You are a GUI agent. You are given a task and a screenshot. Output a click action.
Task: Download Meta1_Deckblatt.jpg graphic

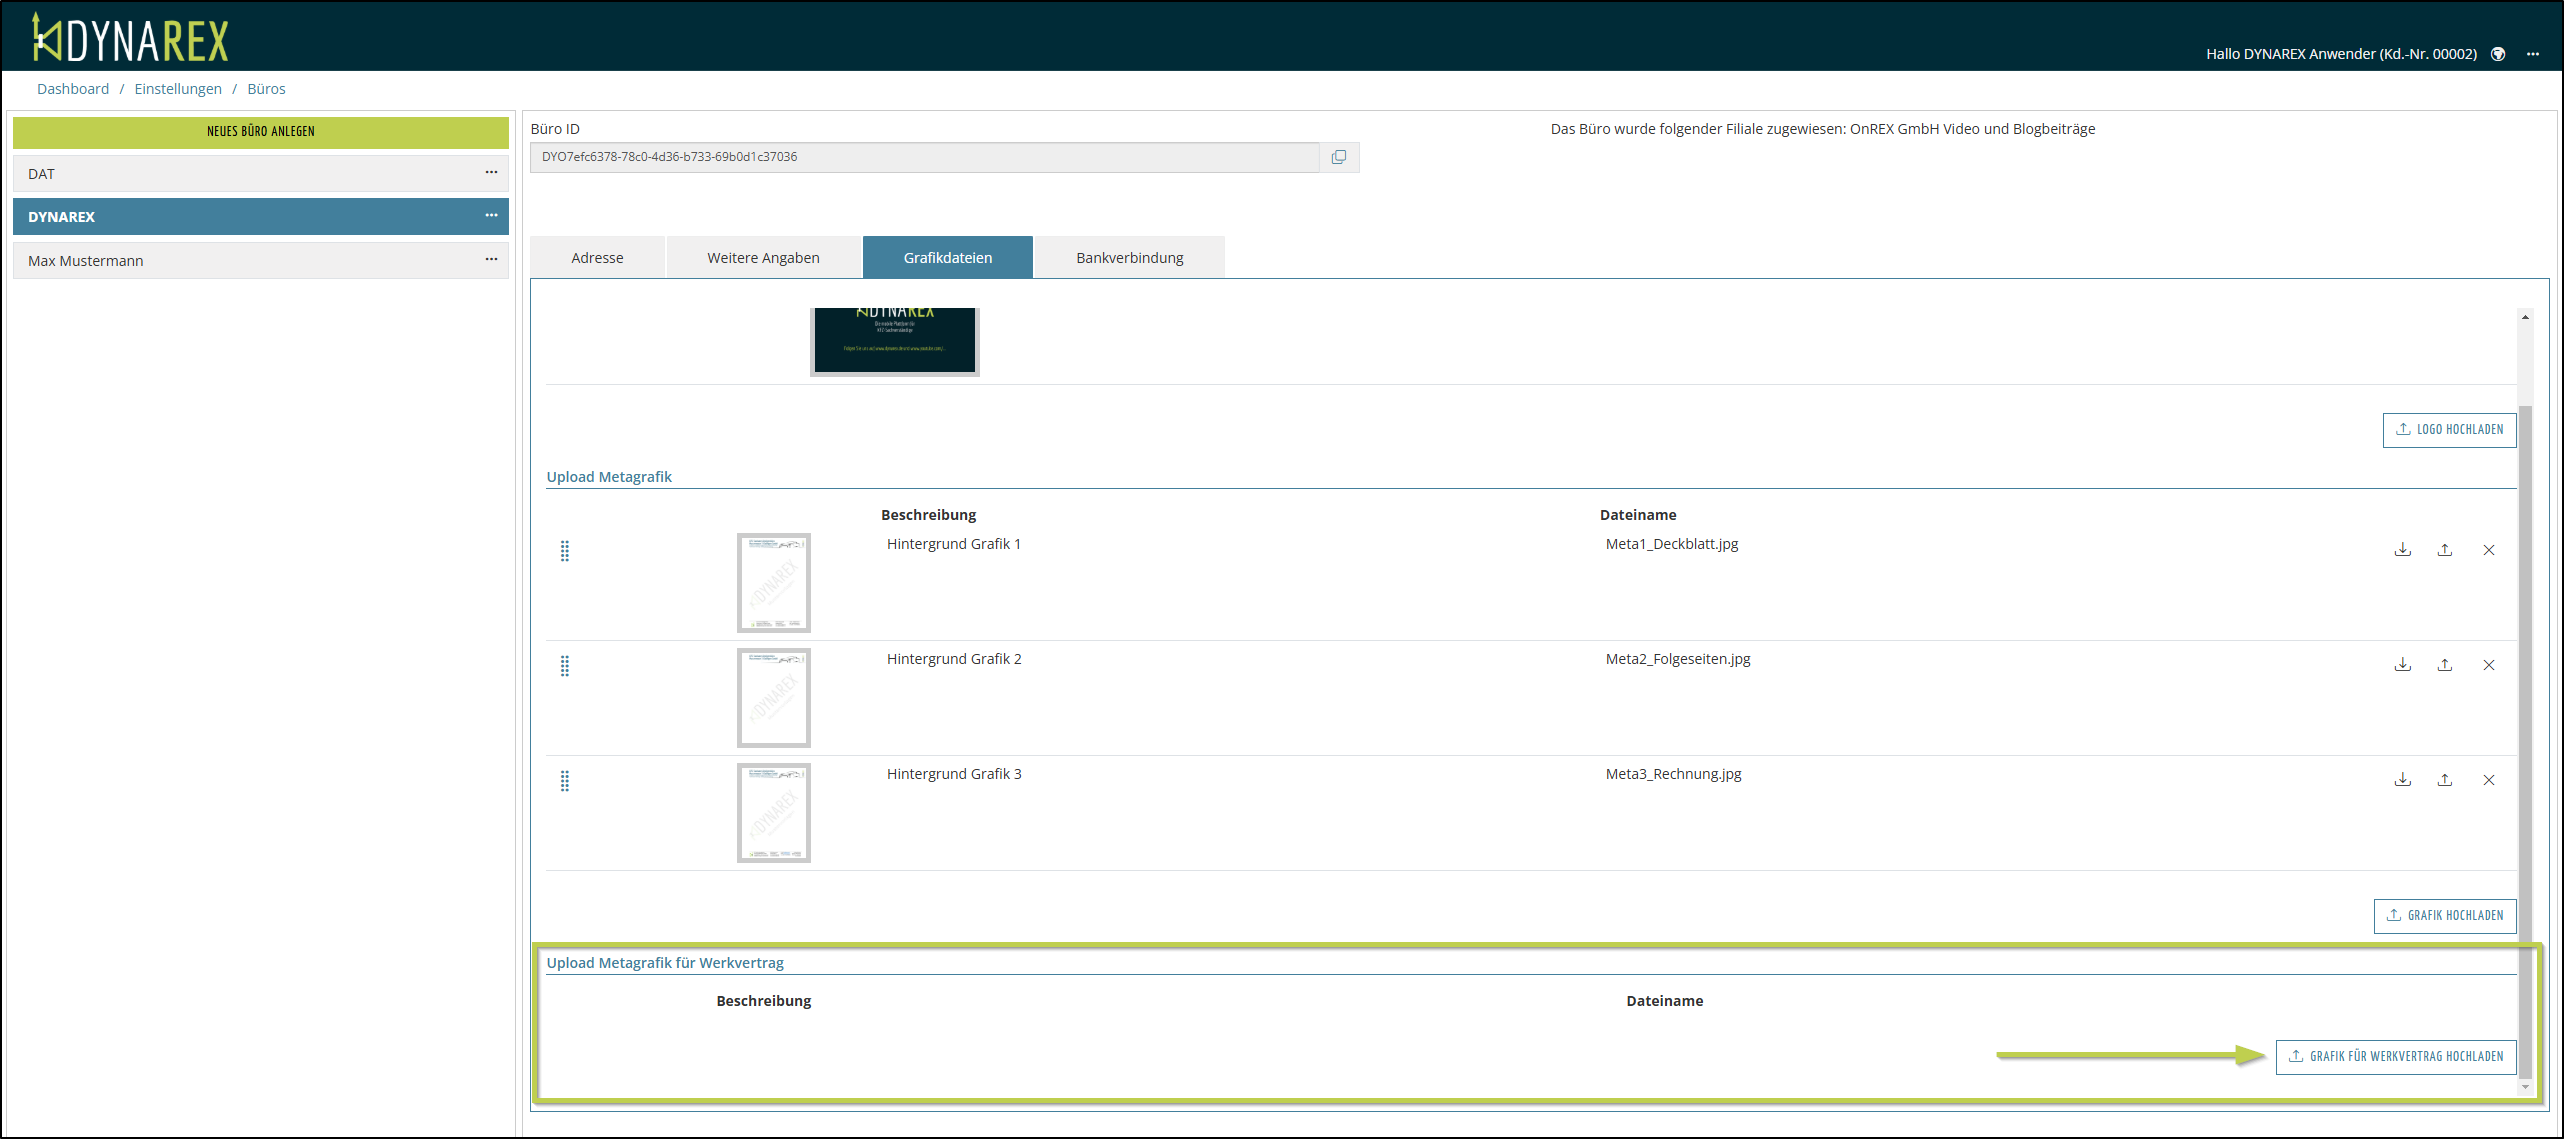pos(2402,550)
